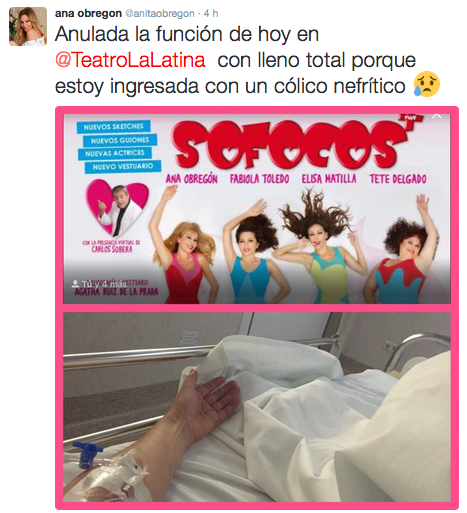The height and width of the screenshot is (513, 467).
Task: Collapse the image with the white chevron
Action: [x=437, y=116]
